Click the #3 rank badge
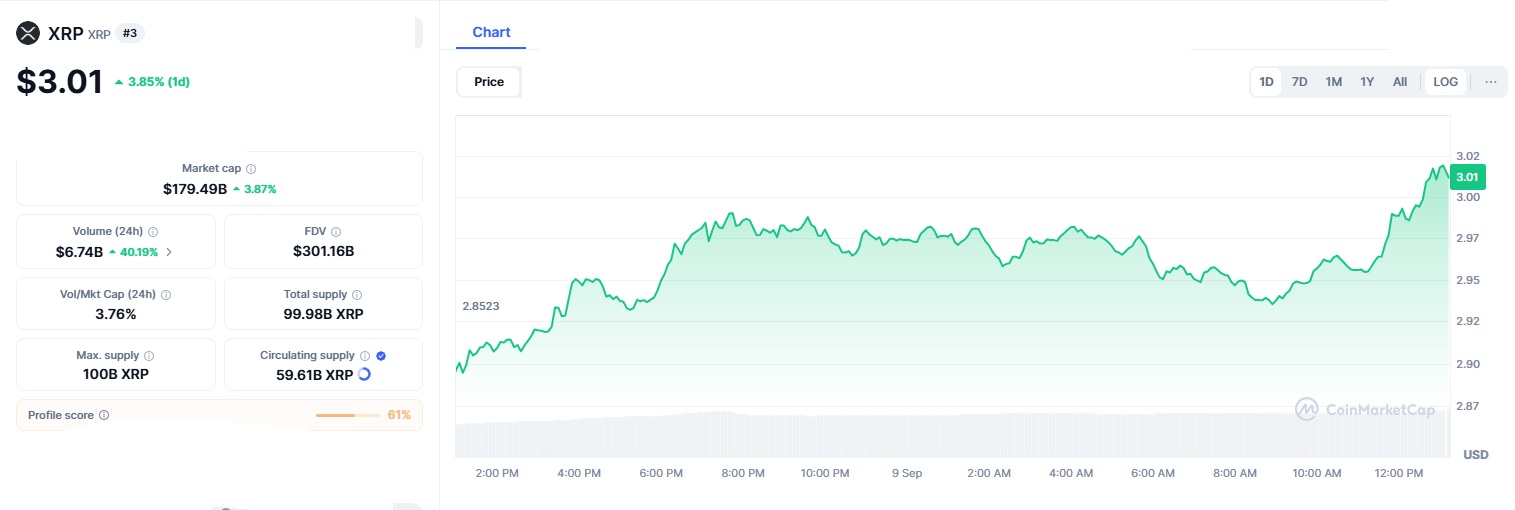The height and width of the screenshot is (510, 1515). [130, 33]
